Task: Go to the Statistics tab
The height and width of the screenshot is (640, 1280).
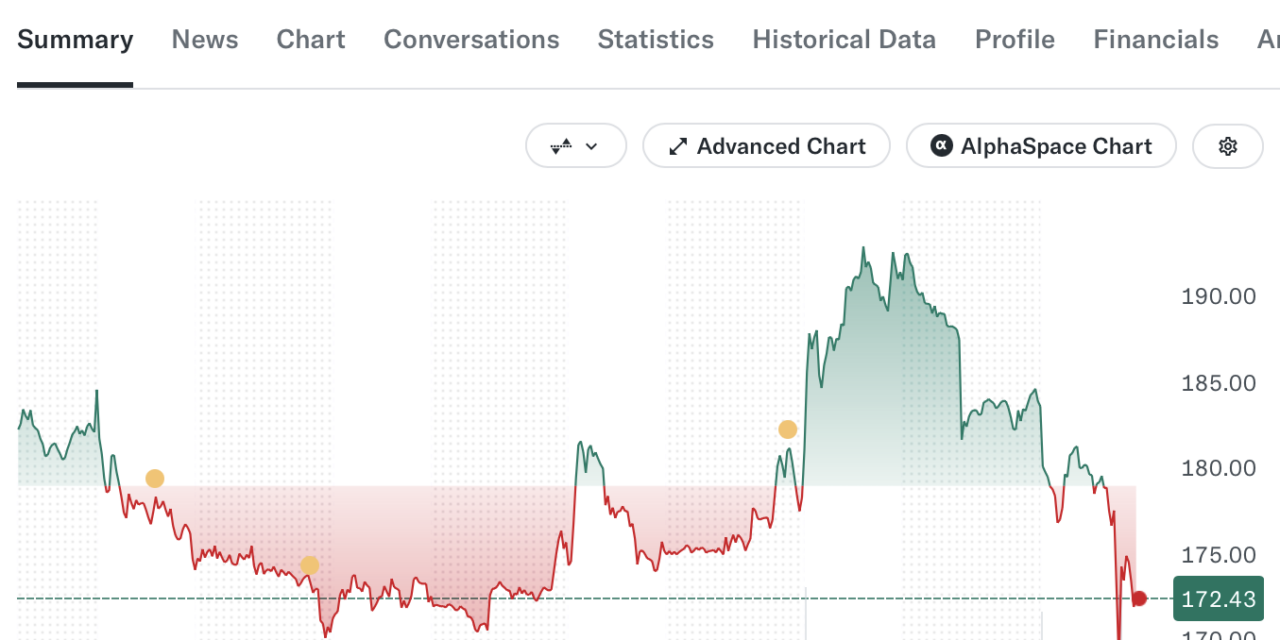Action: click(x=656, y=40)
